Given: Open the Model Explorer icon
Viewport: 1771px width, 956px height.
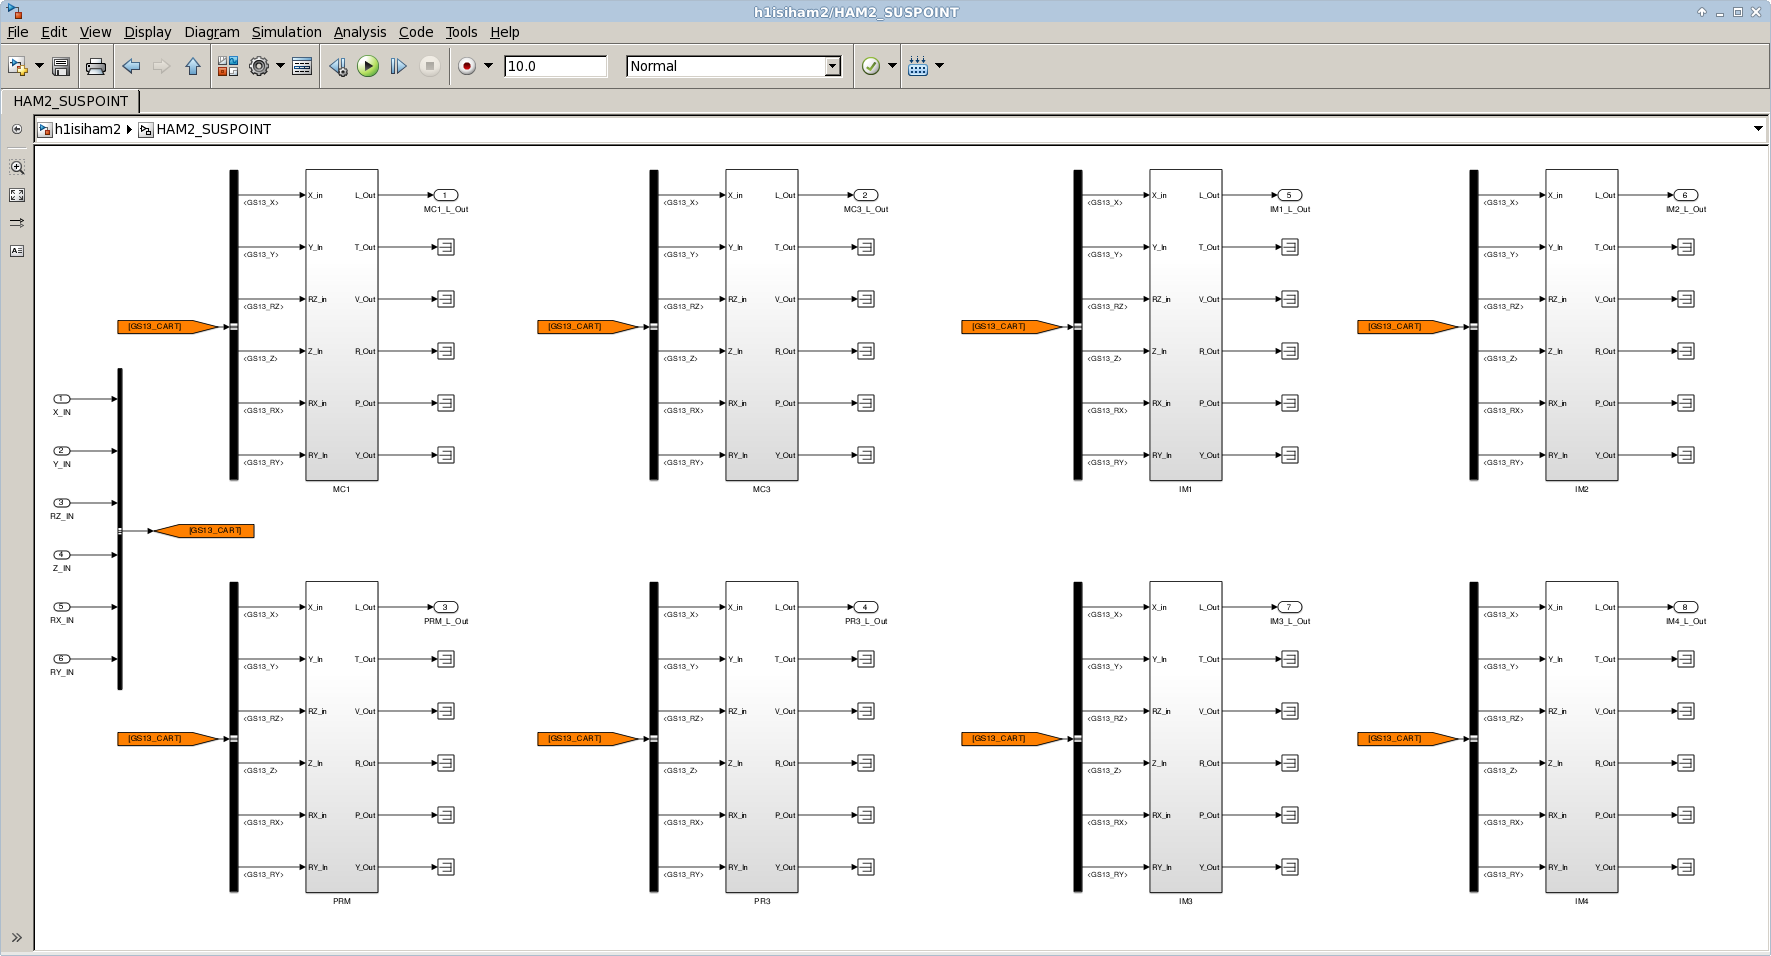Looking at the screenshot, I should (x=302, y=66).
